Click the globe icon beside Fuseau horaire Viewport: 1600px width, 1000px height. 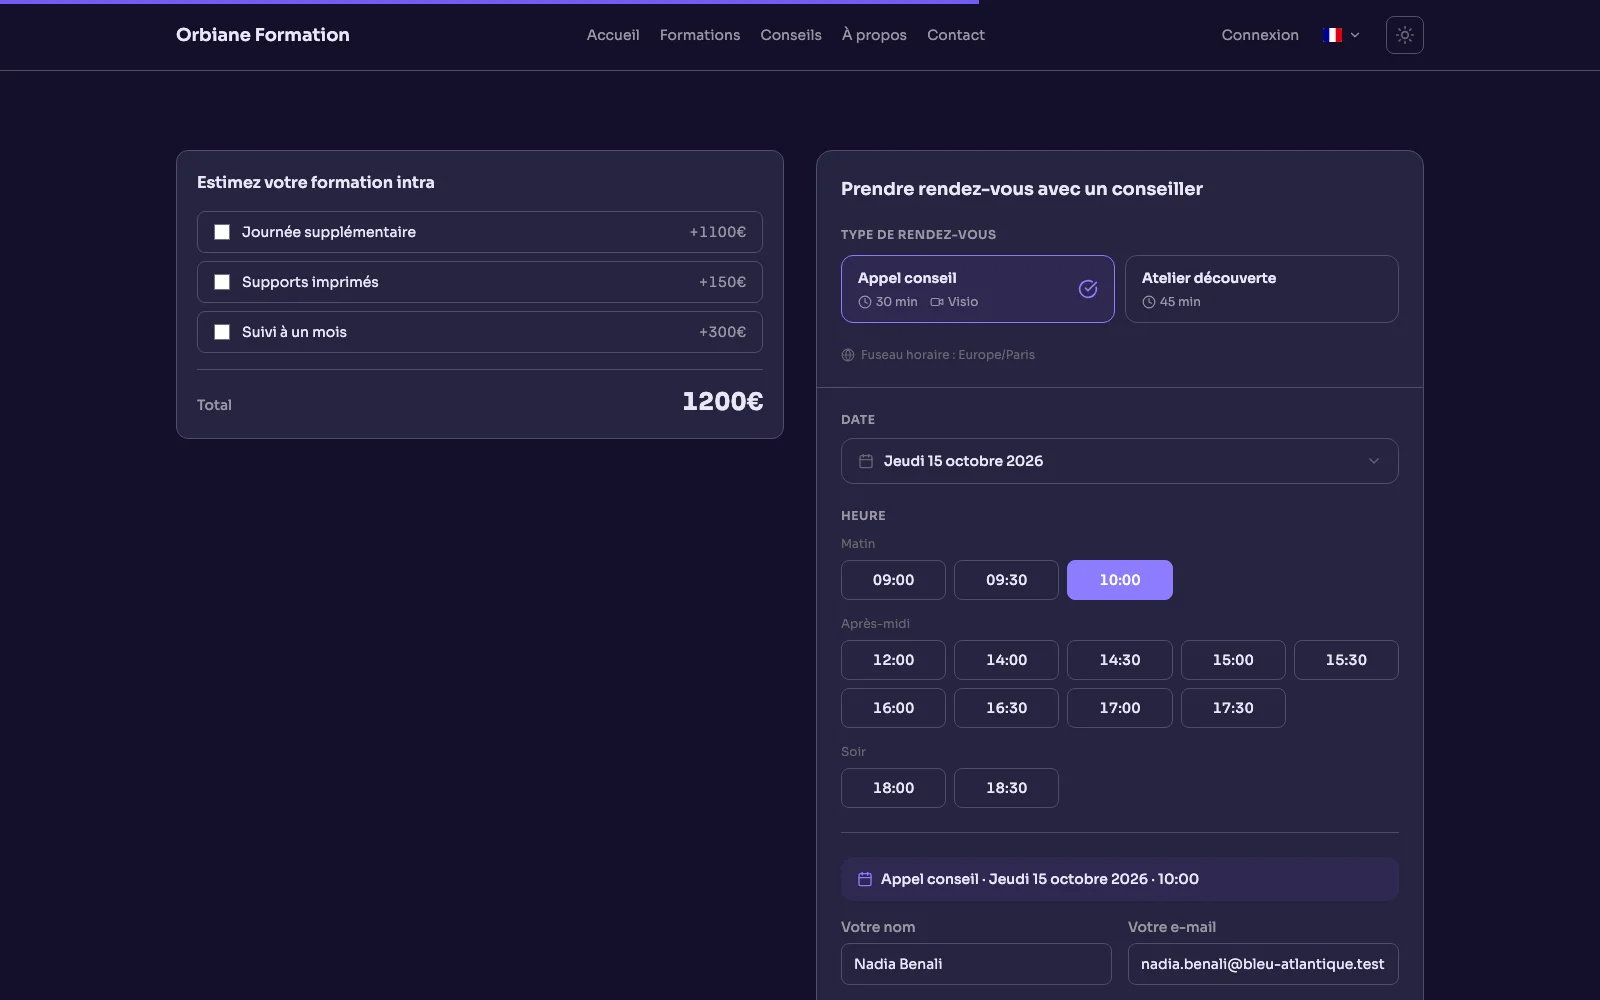tap(848, 355)
